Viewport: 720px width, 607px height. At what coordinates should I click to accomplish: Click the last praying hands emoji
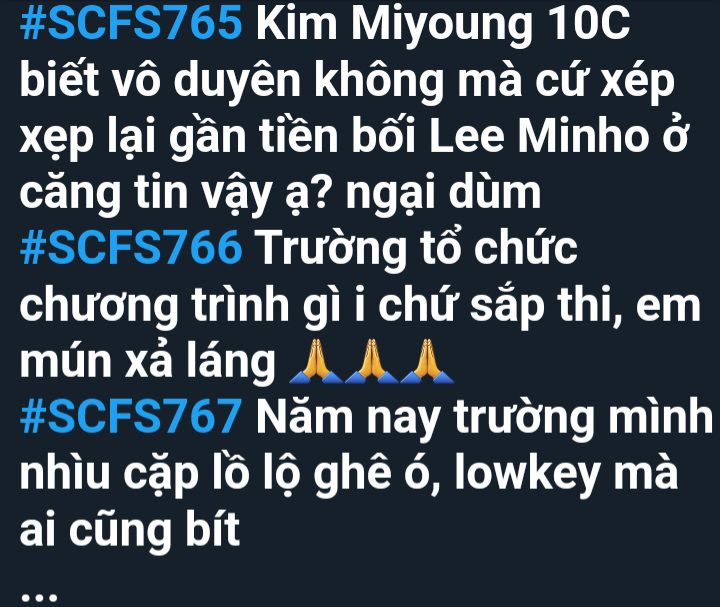pos(427,361)
